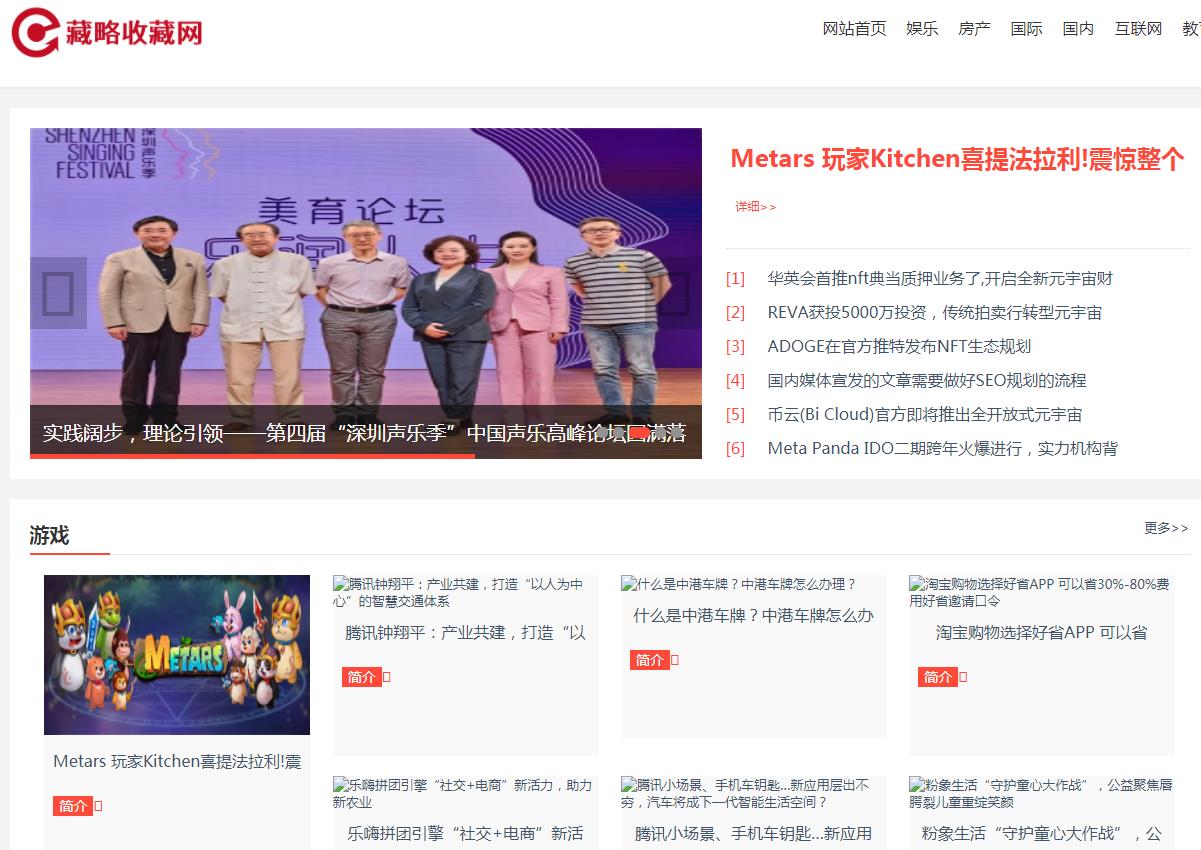The image size is (1201, 850).
Task: Open carousel caption 实践阔步，理论引领 headline
Action: click(364, 433)
